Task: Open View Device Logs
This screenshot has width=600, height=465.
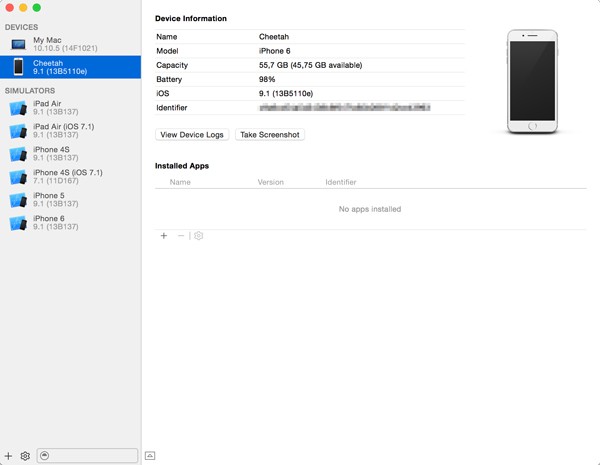Action: 192,135
